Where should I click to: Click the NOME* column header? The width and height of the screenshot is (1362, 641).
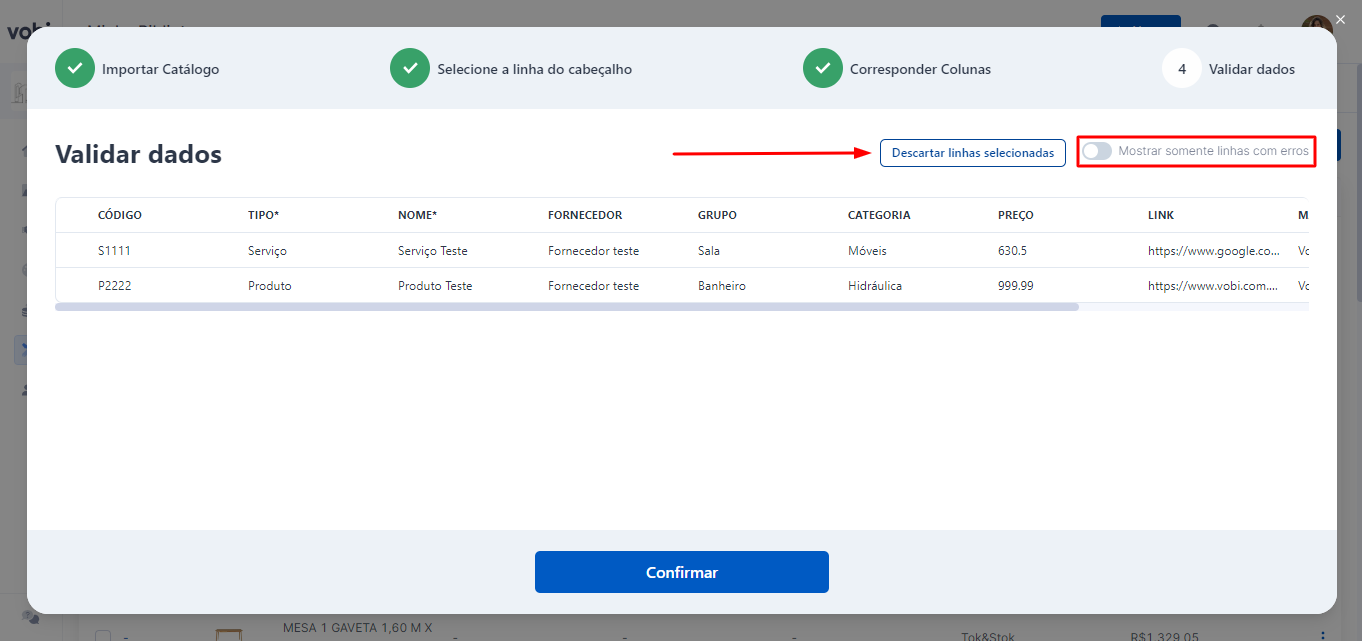(418, 215)
